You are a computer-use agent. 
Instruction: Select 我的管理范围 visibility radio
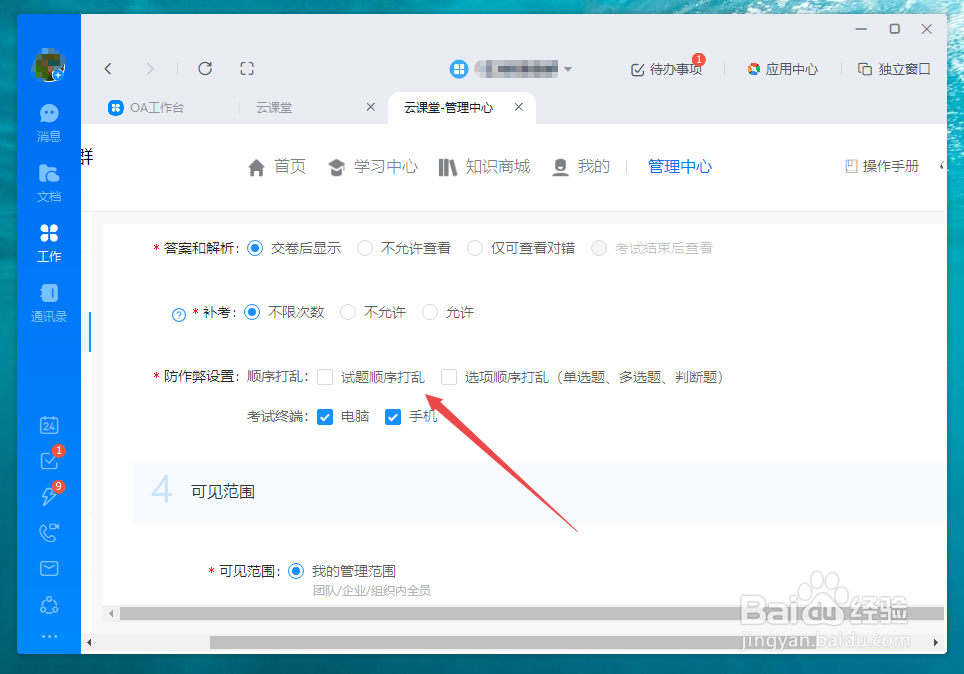coord(296,571)
